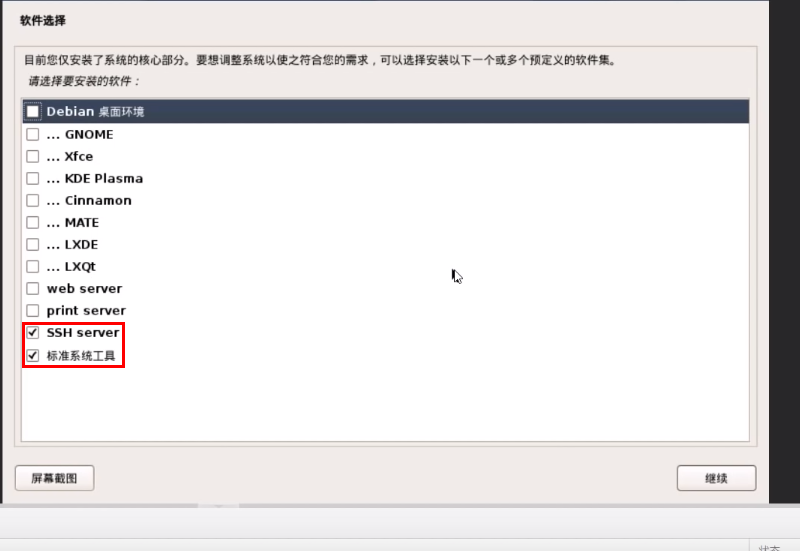Check the LXDE option
This screenshot has width=800, height=551.
(33, 244)
